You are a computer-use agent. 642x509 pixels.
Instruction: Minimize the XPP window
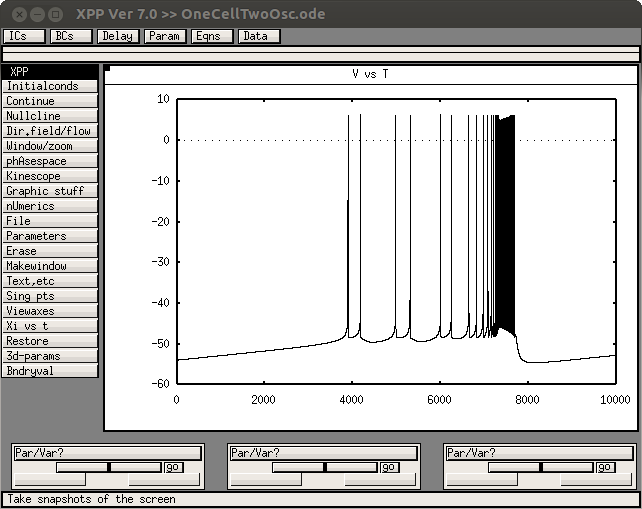click(37, 14)
